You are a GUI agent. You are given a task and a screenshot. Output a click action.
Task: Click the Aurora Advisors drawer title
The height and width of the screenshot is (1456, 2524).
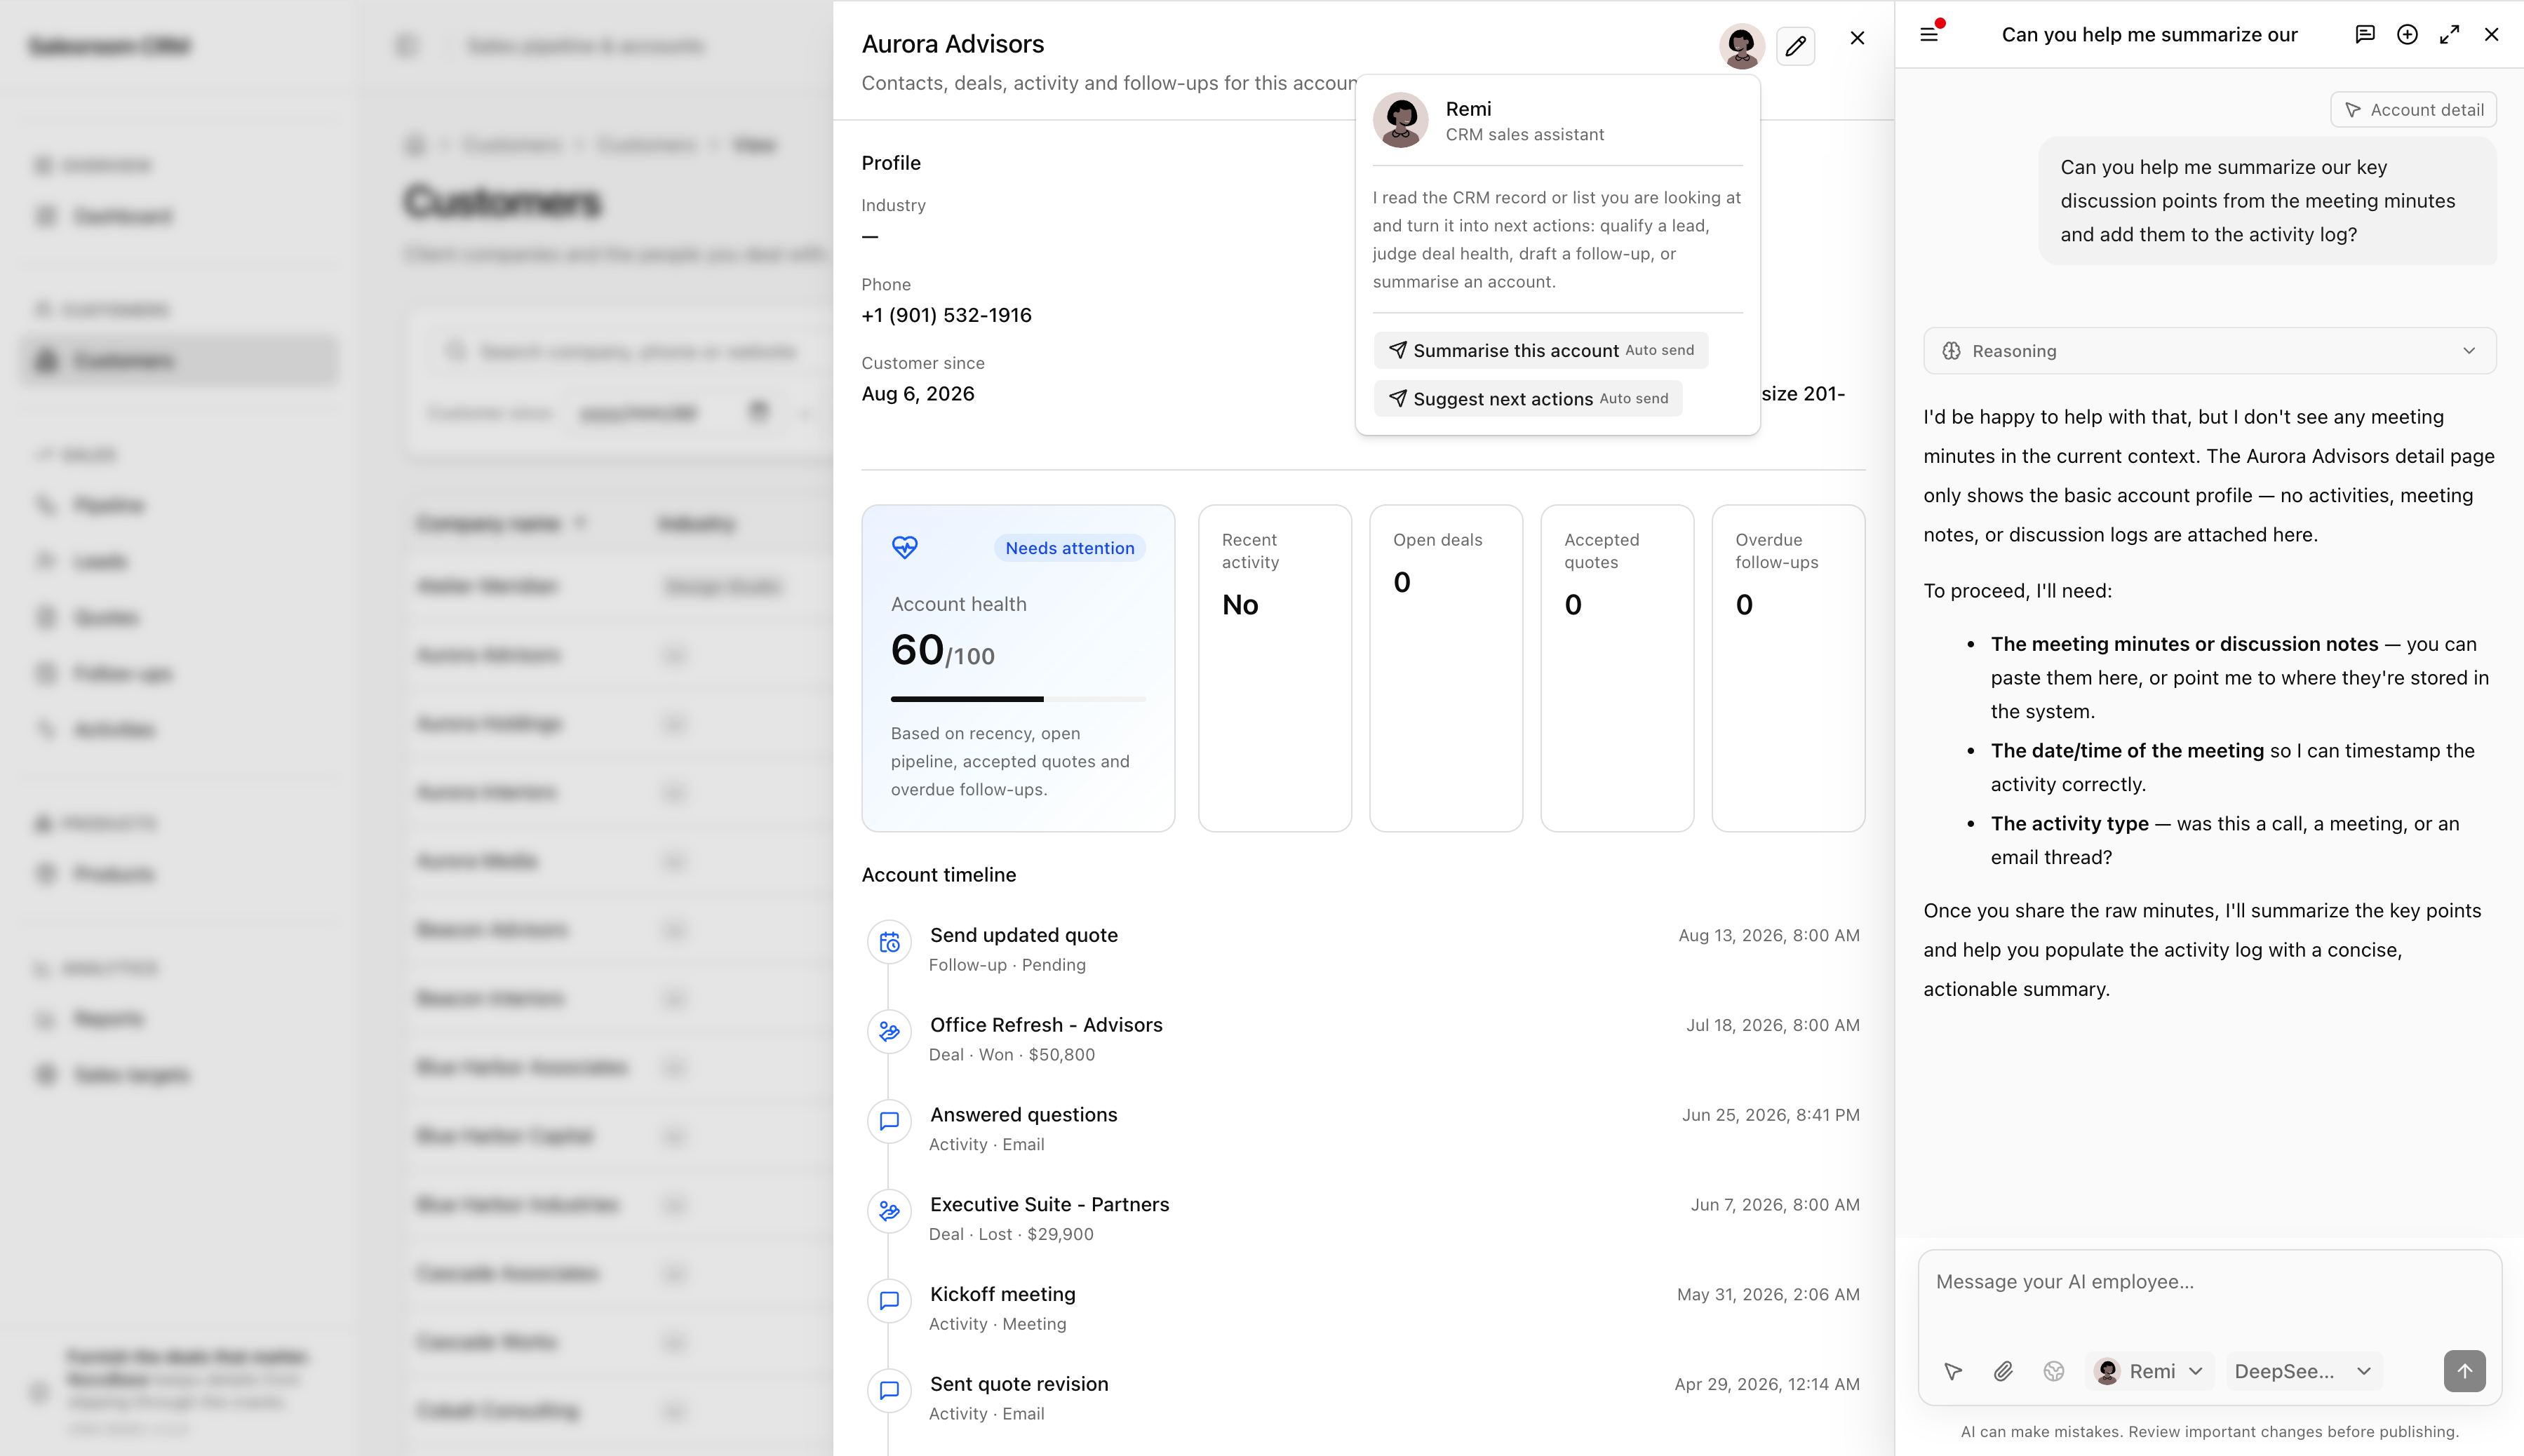[952, 44]
